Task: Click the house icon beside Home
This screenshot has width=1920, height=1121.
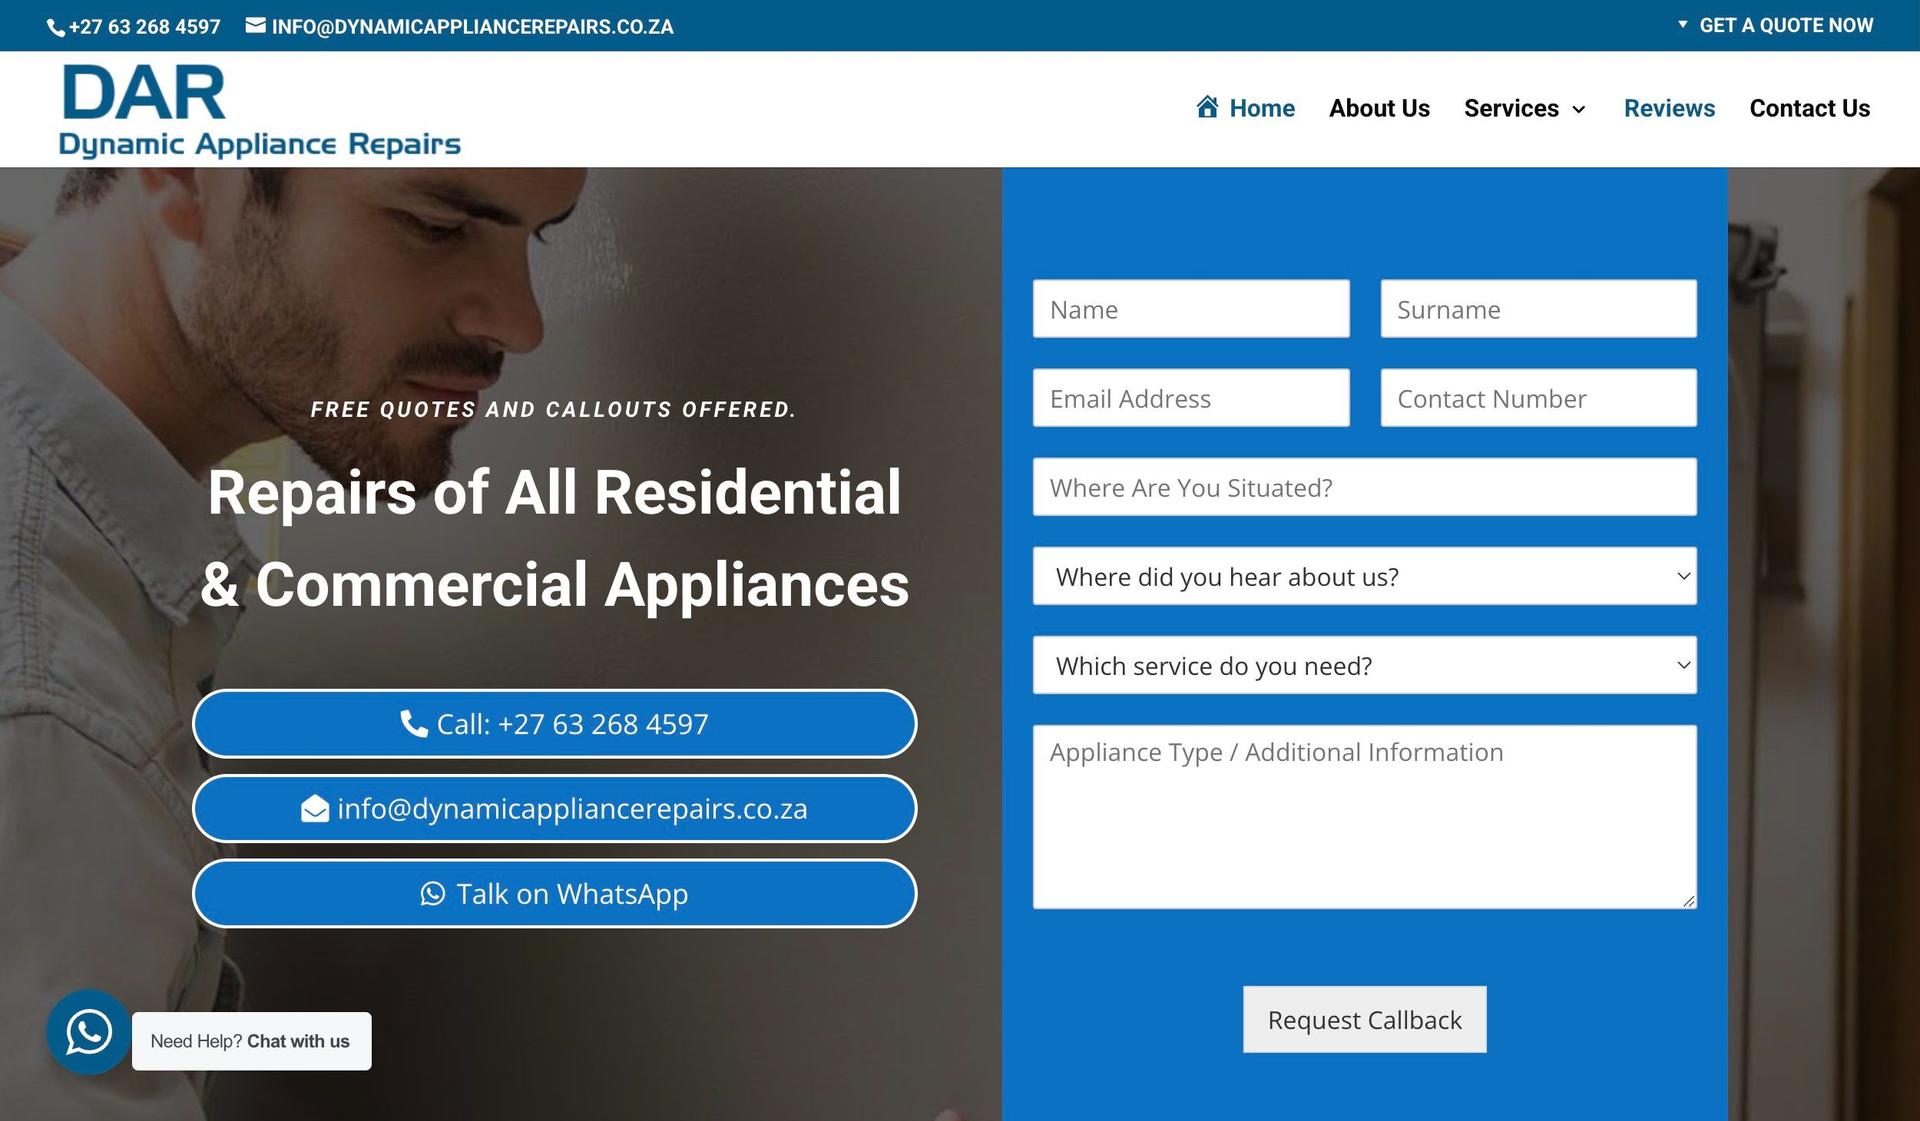Action: [1208, 107]
